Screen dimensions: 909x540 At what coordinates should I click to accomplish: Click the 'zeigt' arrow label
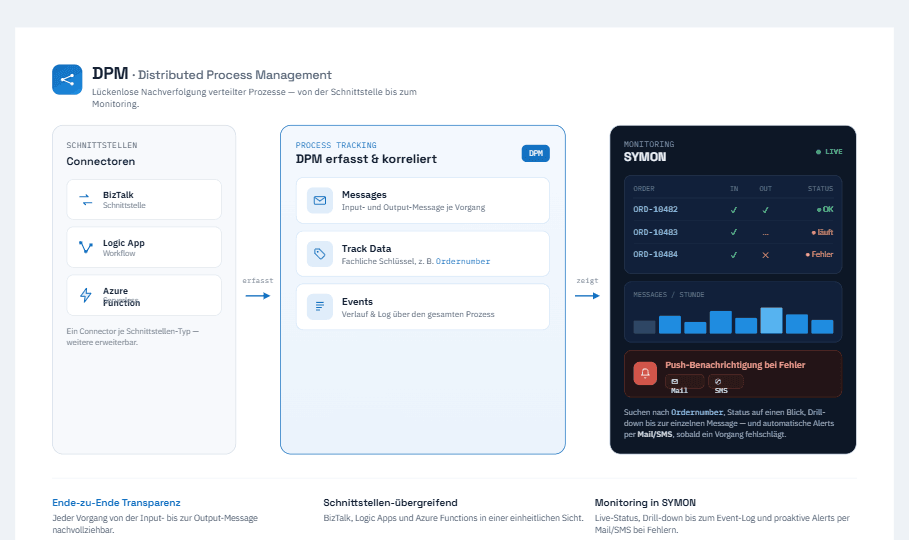[587, 281]
